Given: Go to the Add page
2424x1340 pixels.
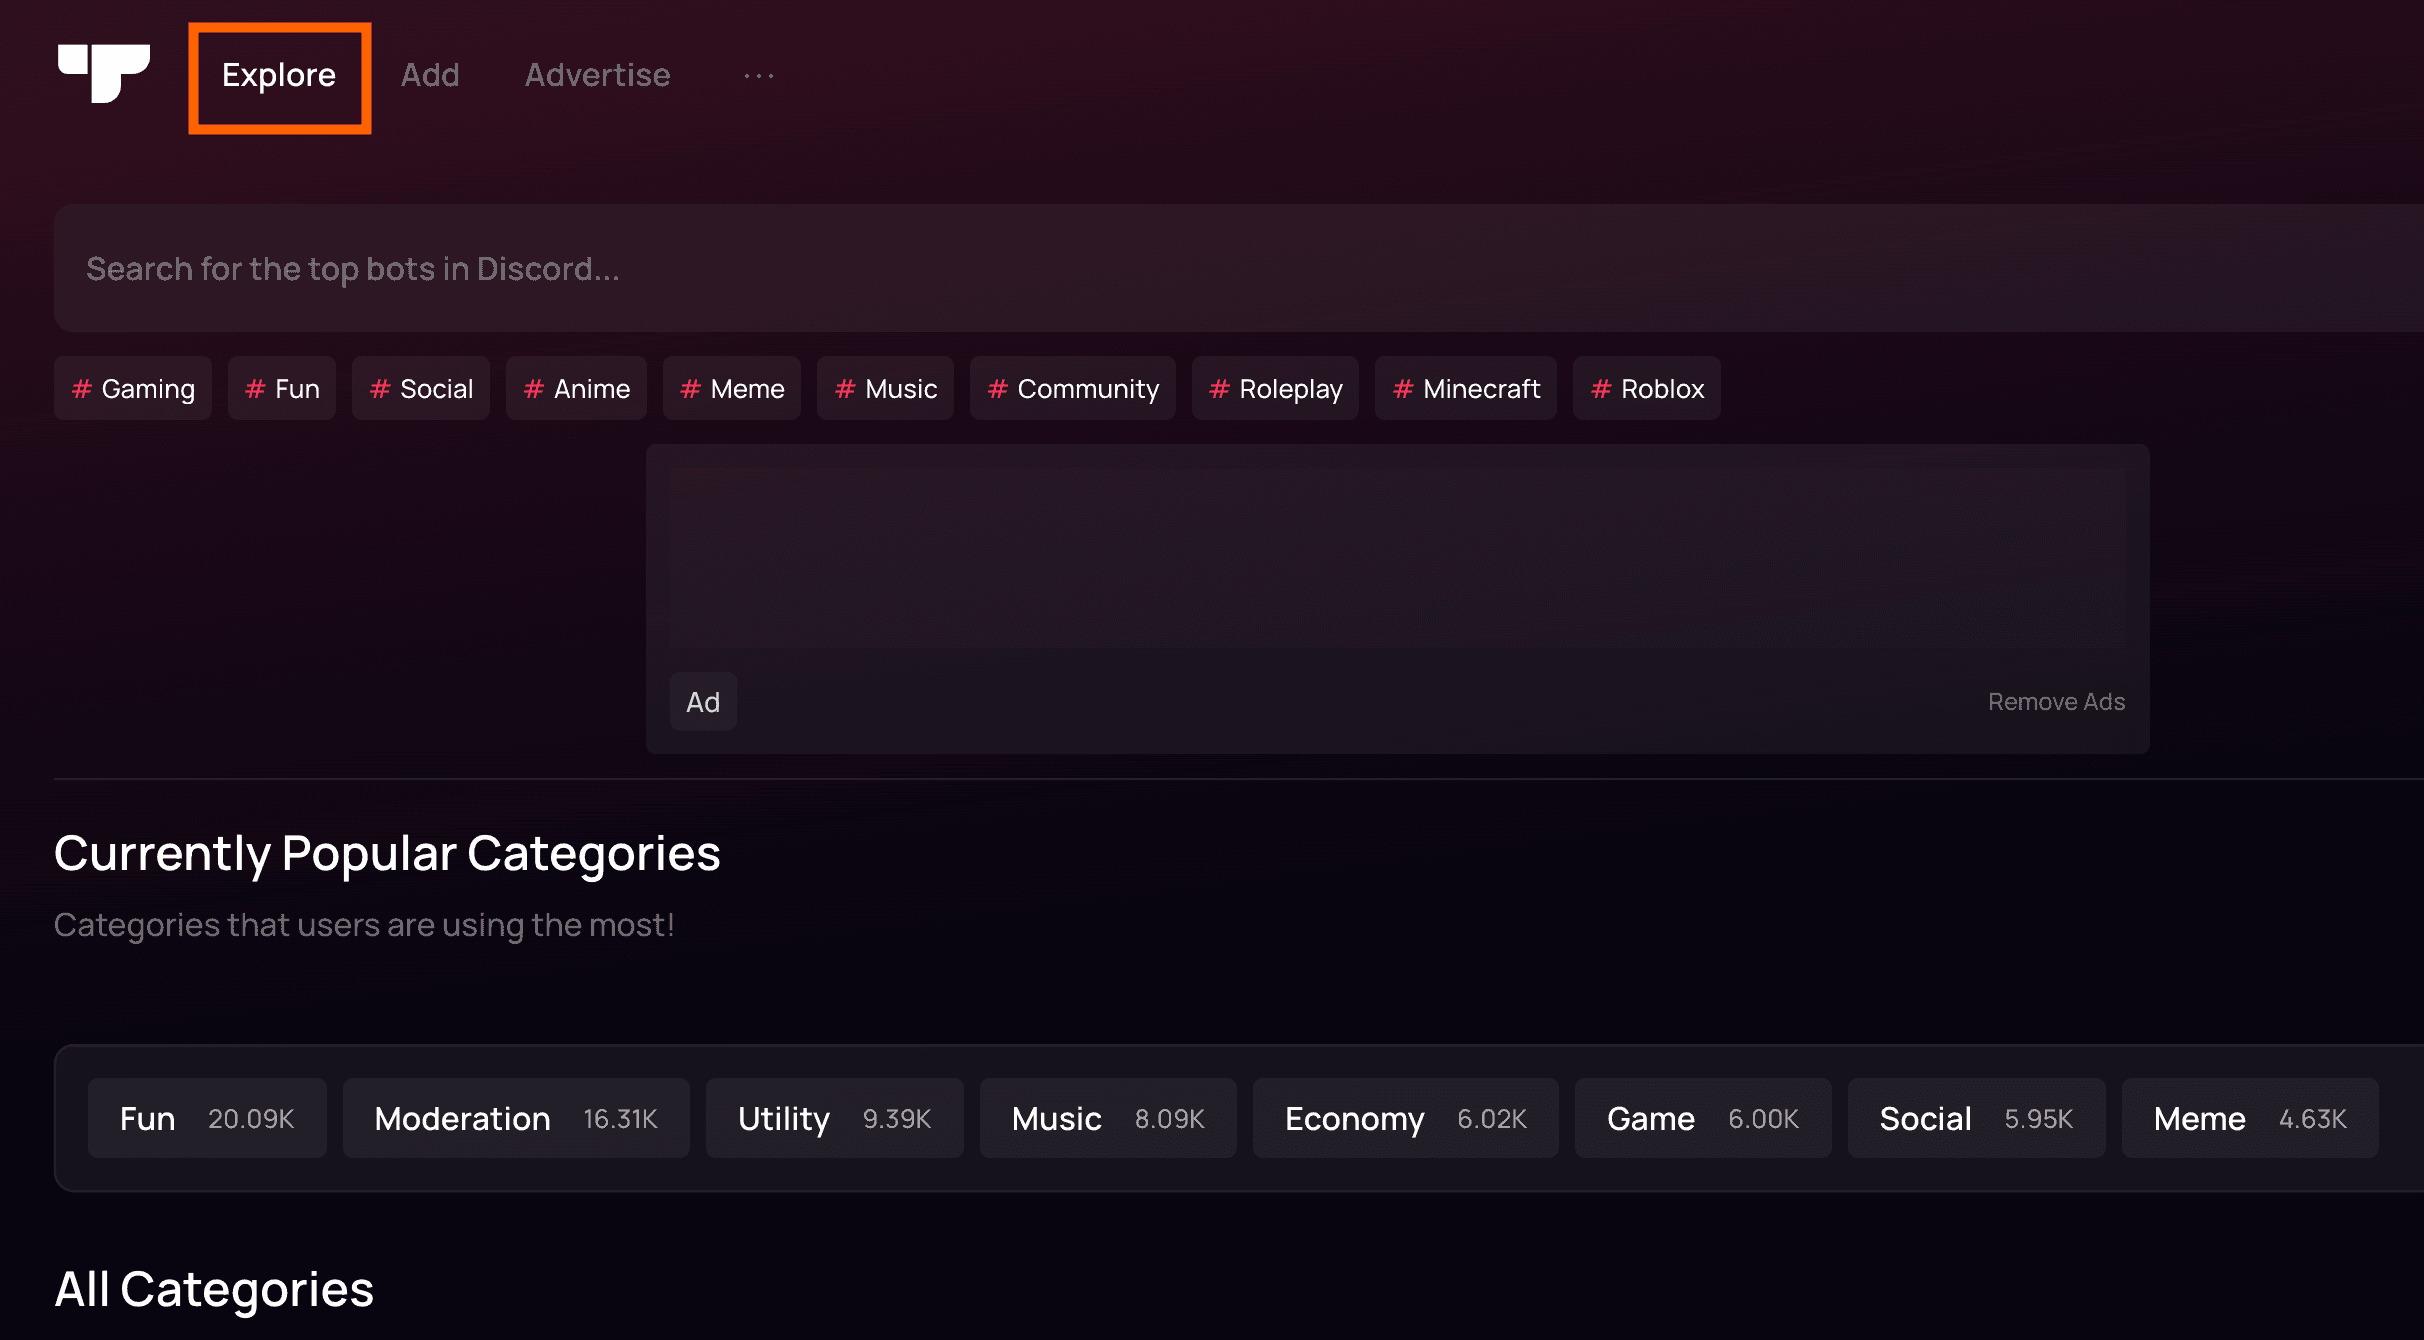Looking at the screenshot, I should (430, 76).
